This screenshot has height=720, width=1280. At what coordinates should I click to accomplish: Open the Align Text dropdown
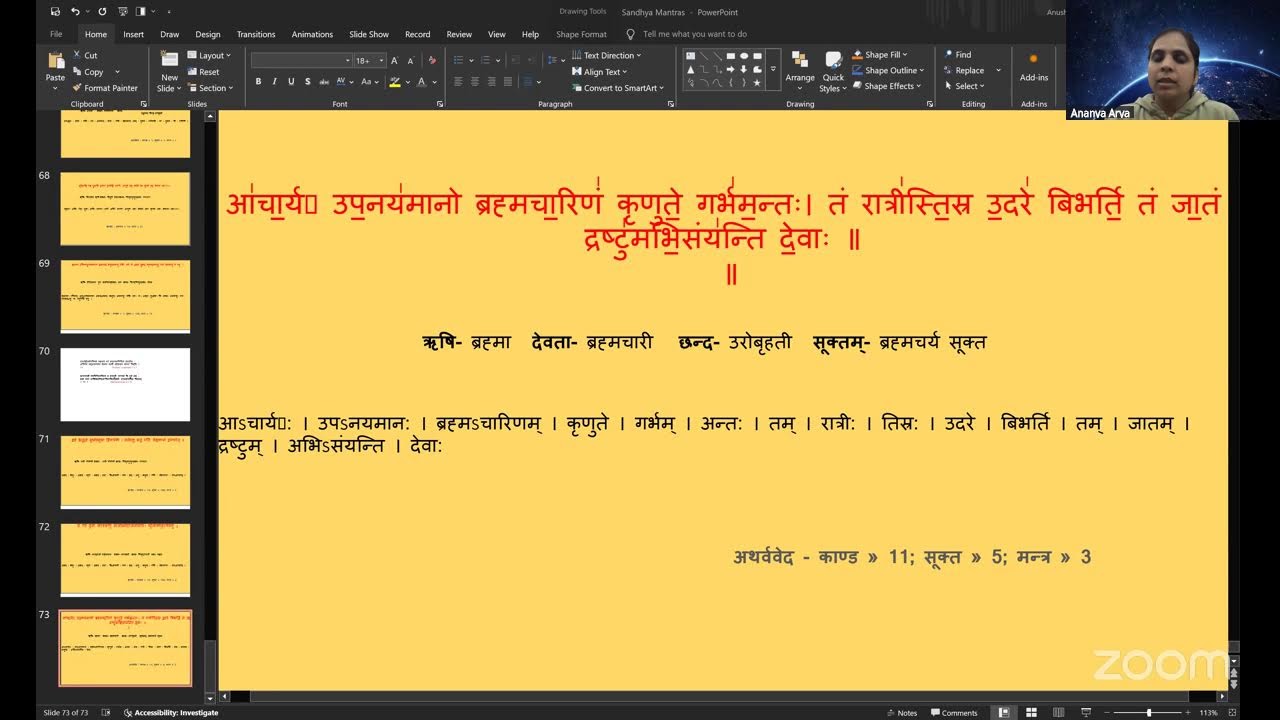click(x=600, y=72)
